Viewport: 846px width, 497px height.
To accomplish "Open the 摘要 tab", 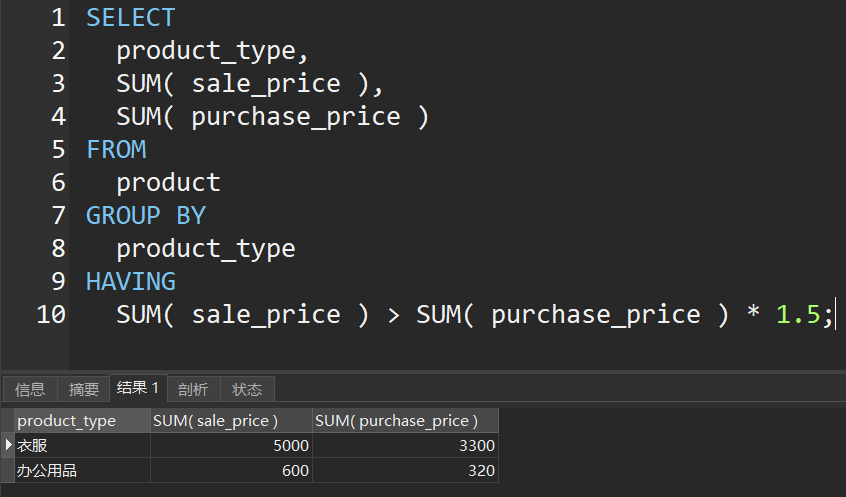I will click(84, 389).
